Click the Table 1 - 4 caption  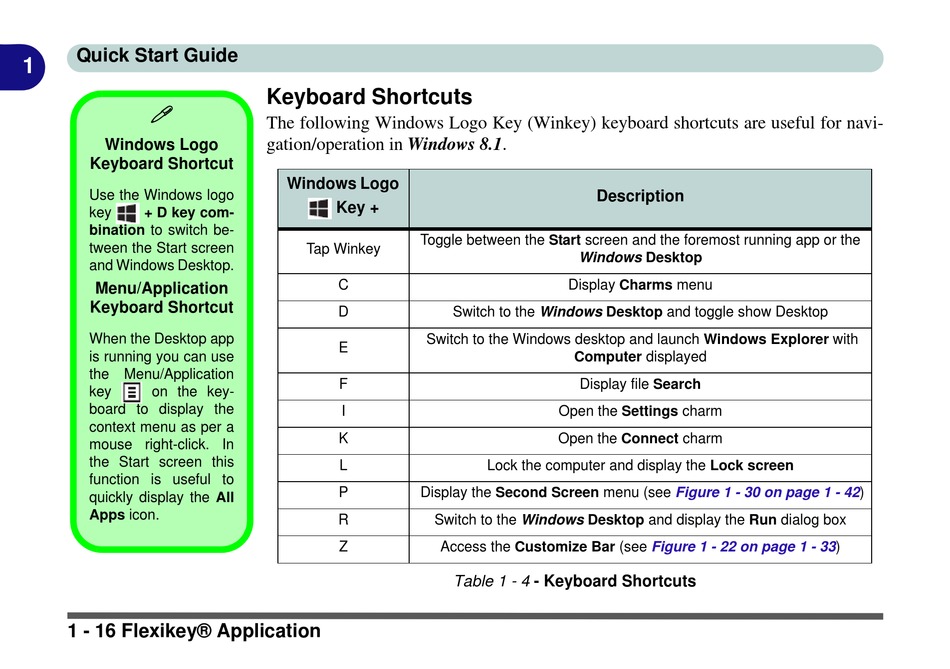tap(575, 581)
